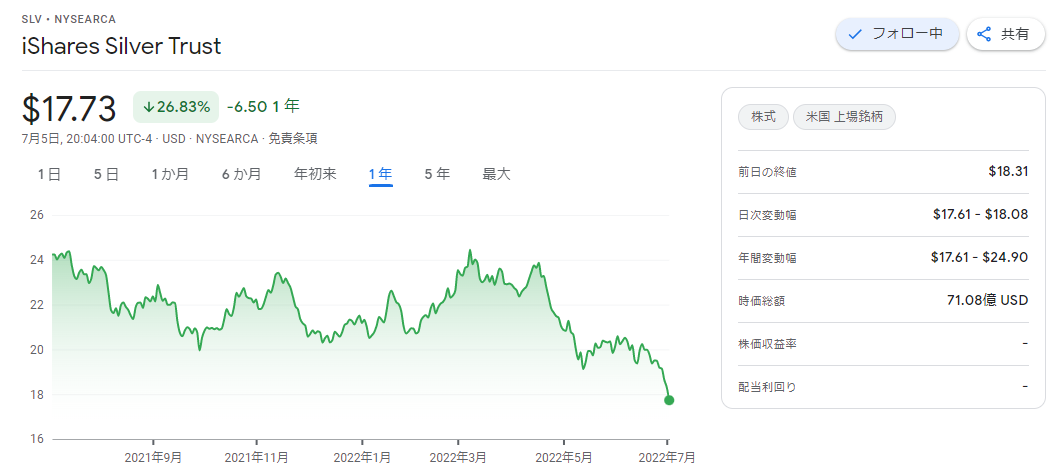Image resolution: width=1063 pixels, height=473 pixels.
Task: Click the $18.31 previous close value
Action: click(x=1009, y=171)
